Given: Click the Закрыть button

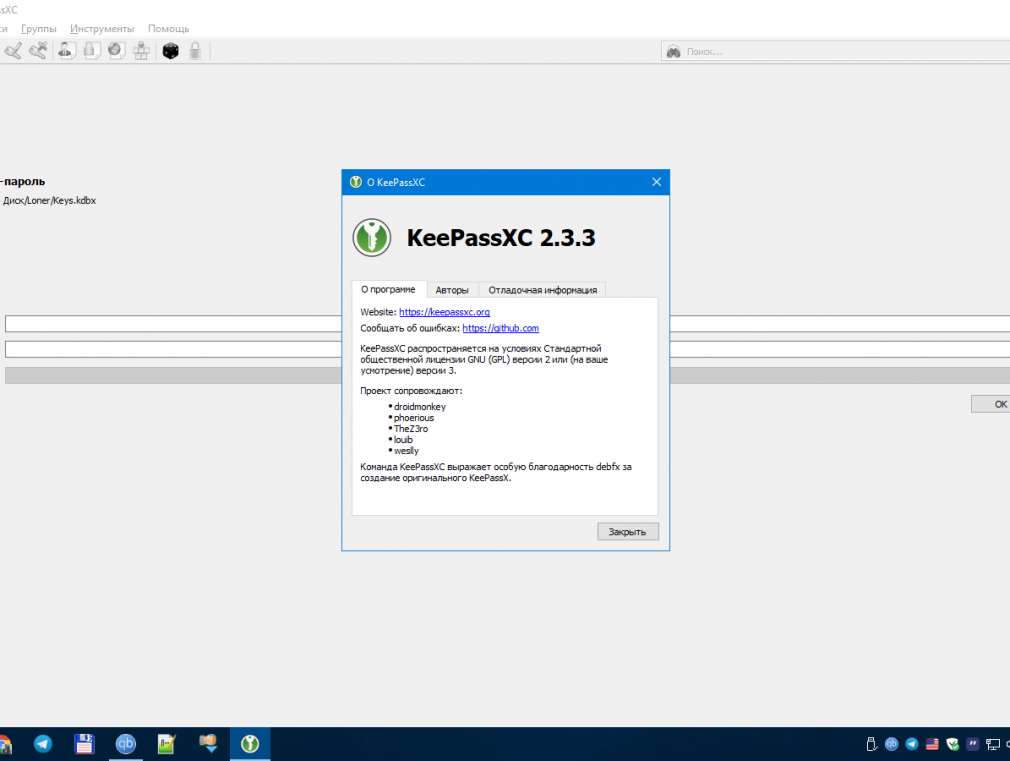Looking at the screenshot, I should click(x=627, y=532).
